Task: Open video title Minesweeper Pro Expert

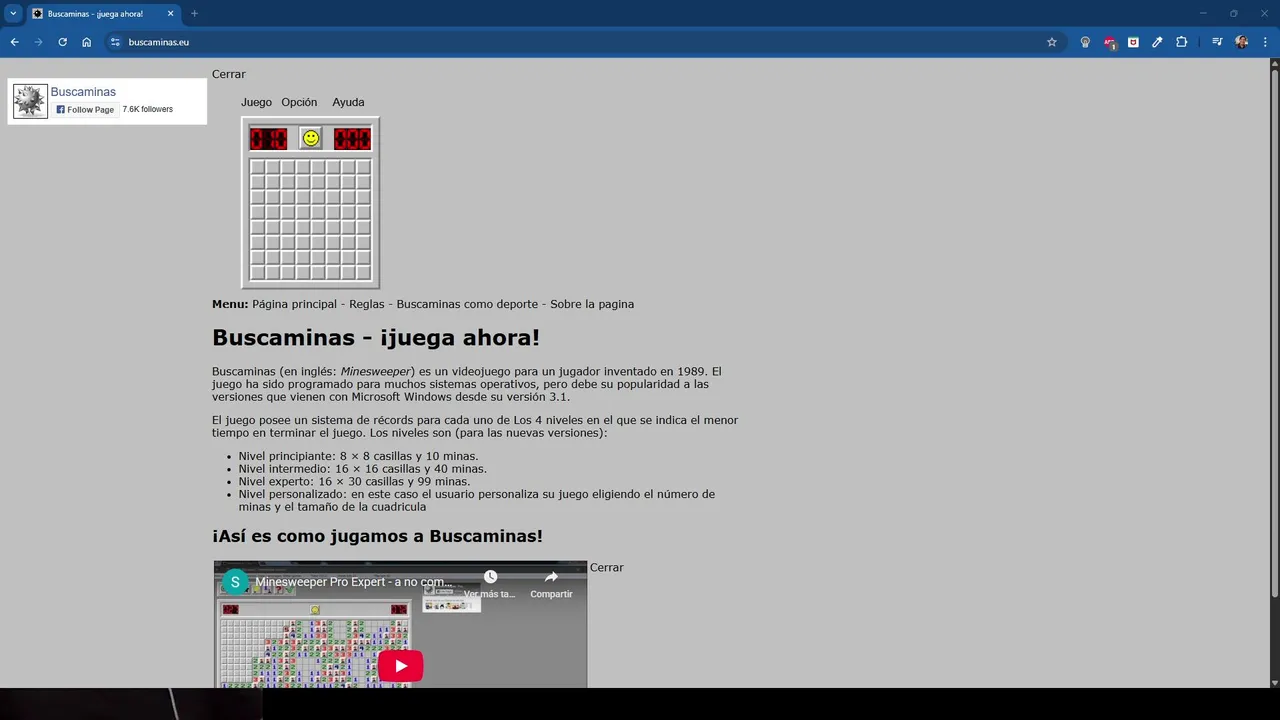Action: 354,582
